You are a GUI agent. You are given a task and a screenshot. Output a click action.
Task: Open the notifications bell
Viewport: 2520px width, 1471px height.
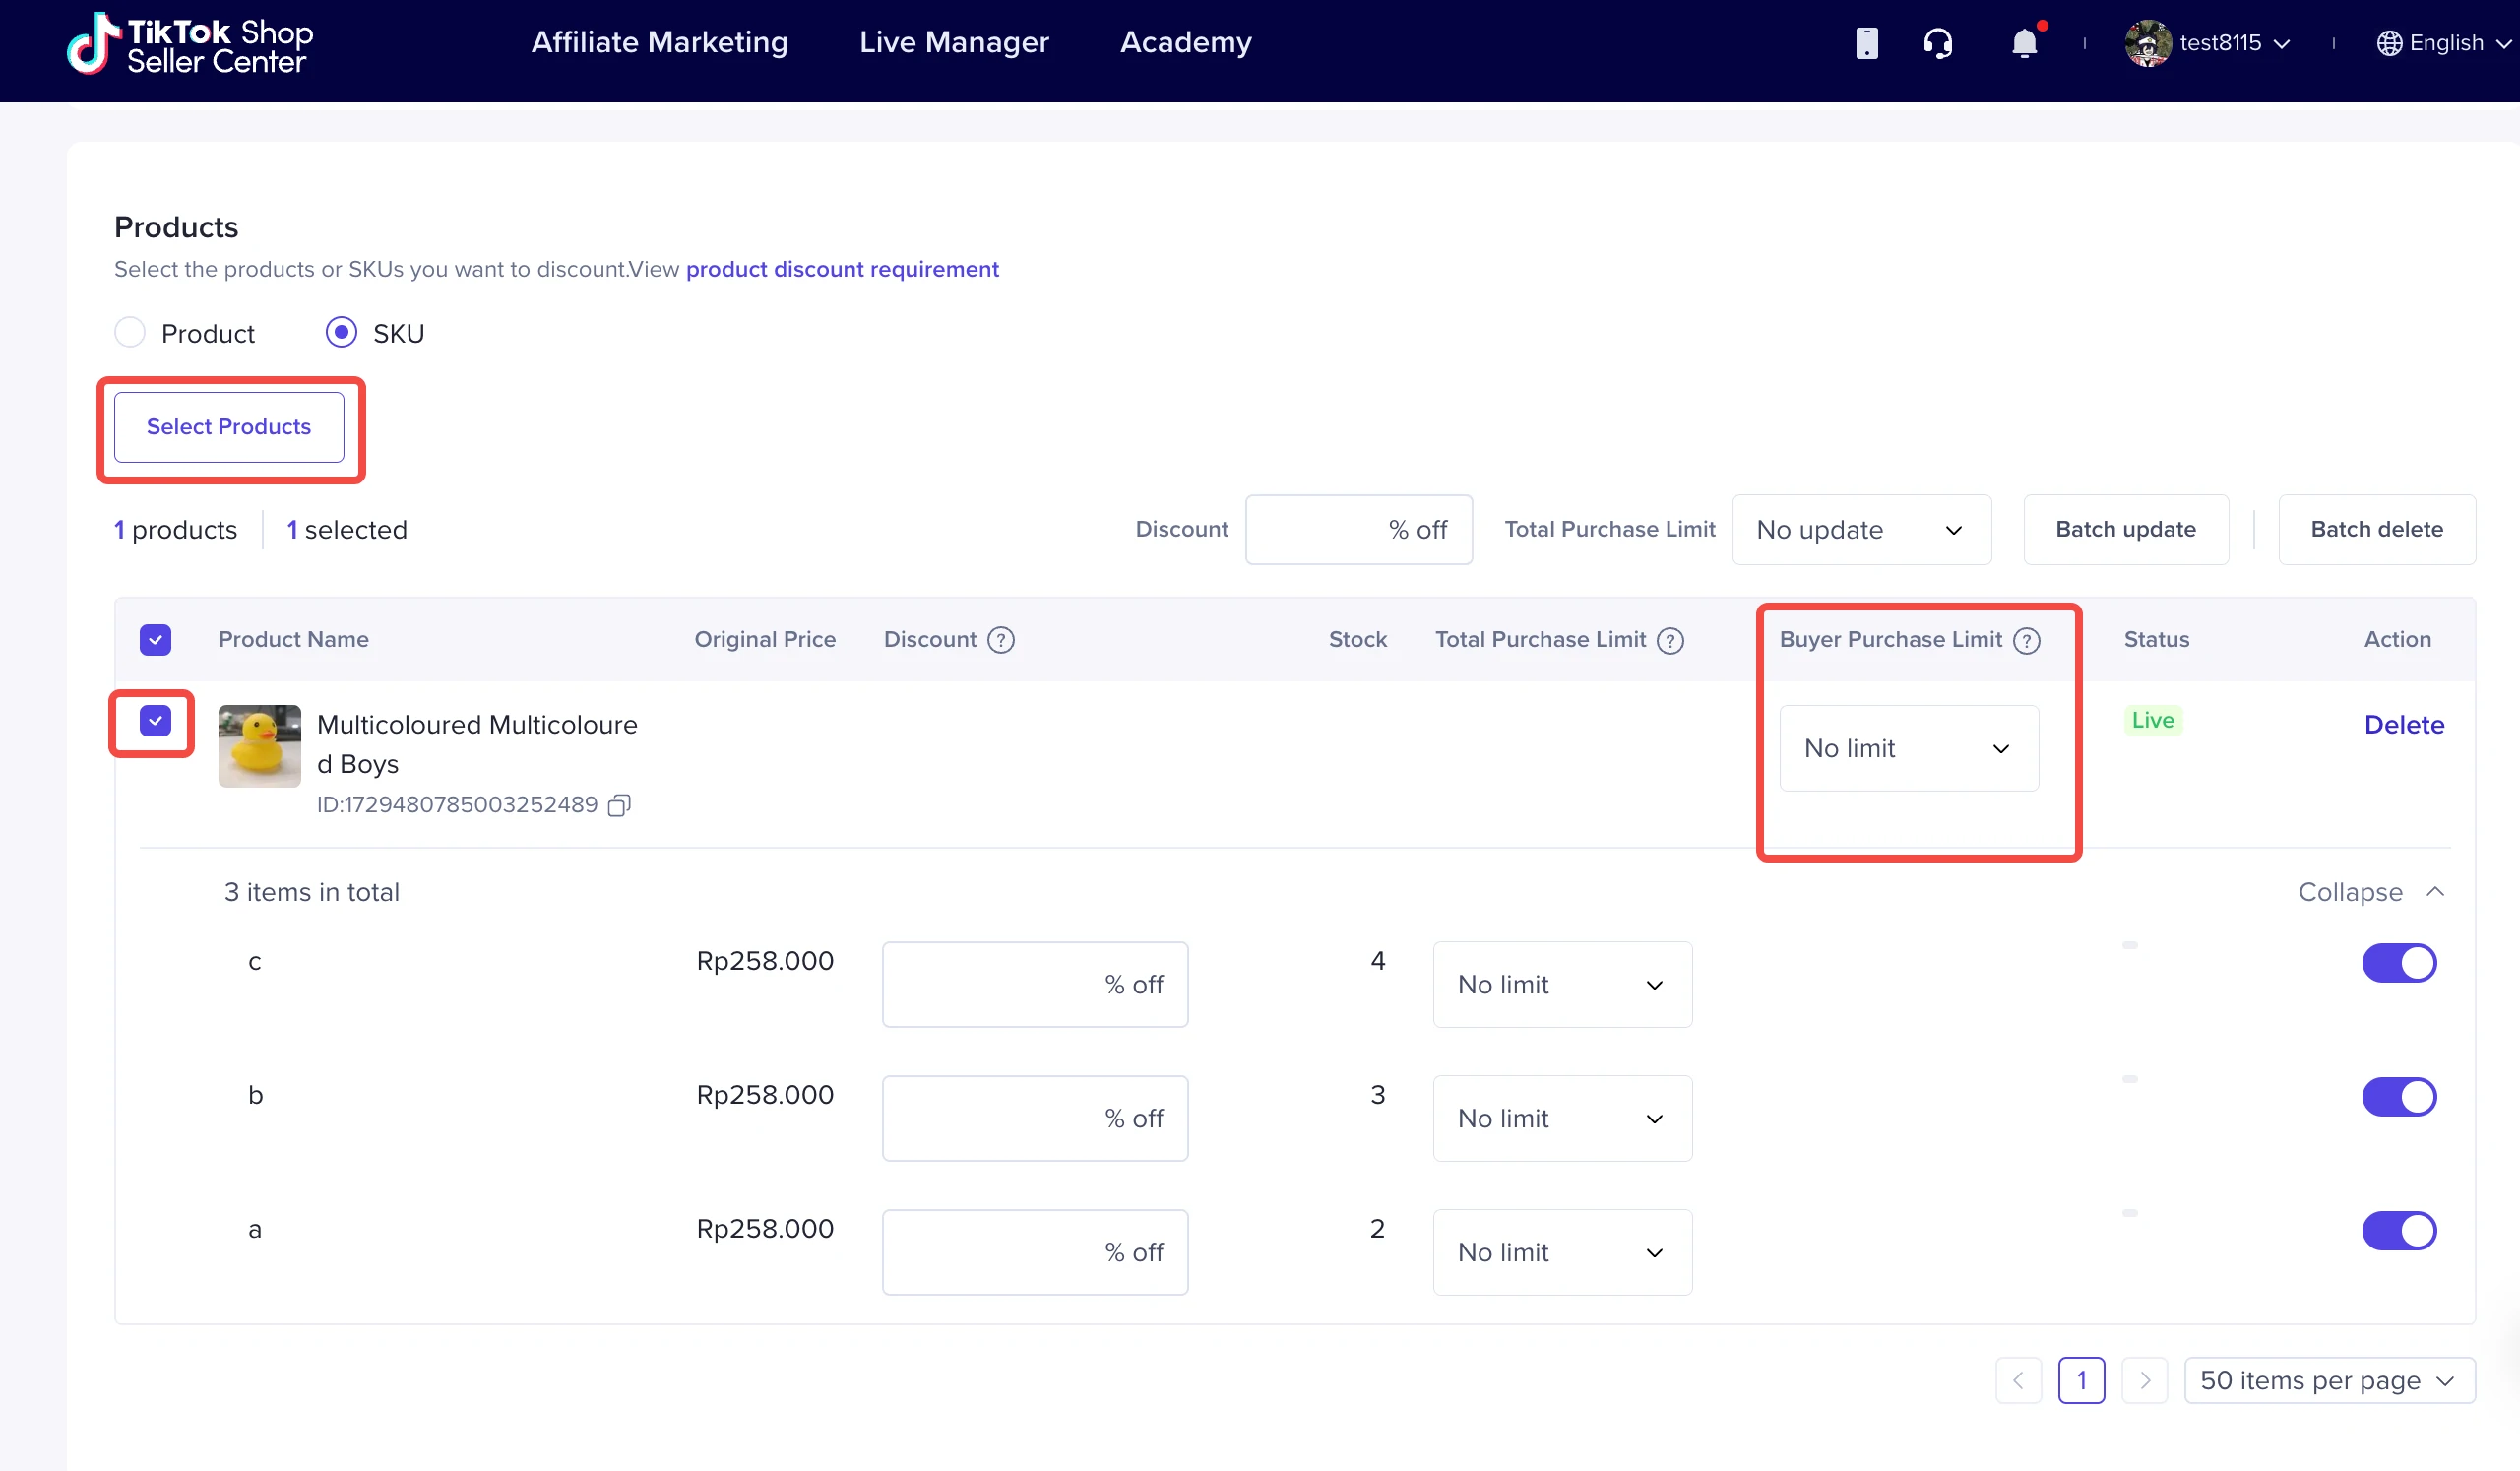(2024, 43)
